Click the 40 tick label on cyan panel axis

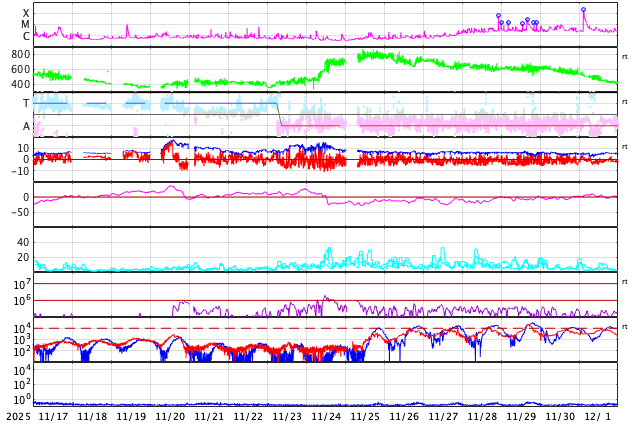[x=23, y=242]
